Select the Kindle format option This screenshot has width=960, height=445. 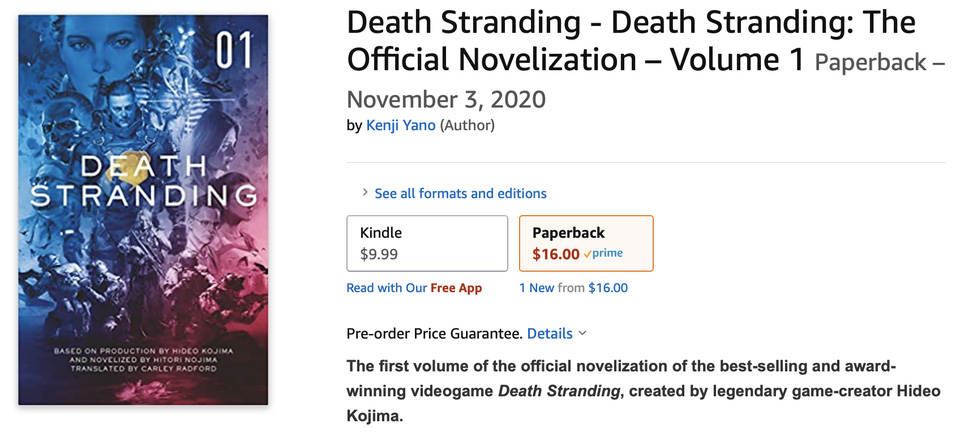[x=427, y=243]
